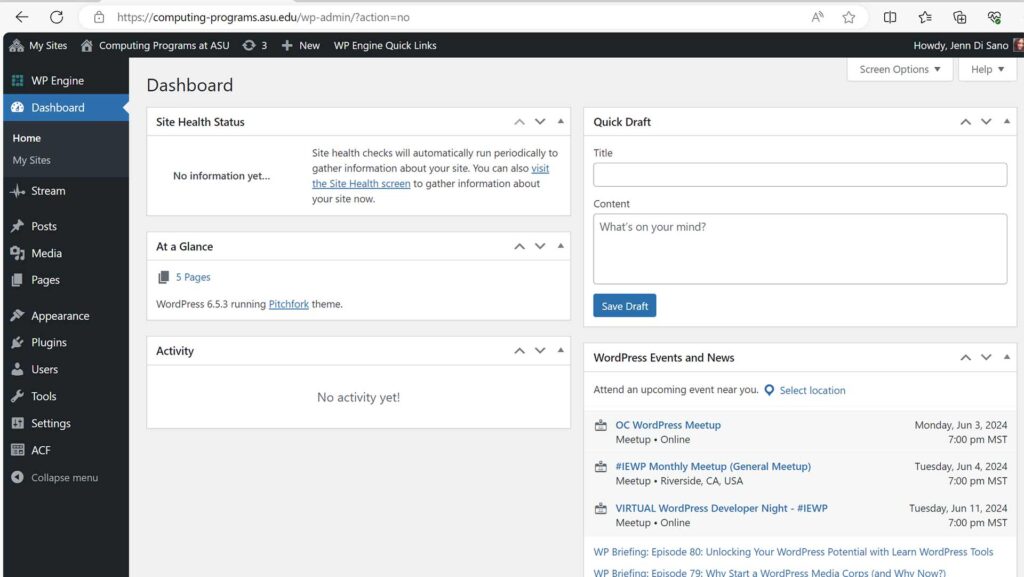1024x577 pixels.
Task: Move Site Health Status panel down
Action: click(540, 121)
